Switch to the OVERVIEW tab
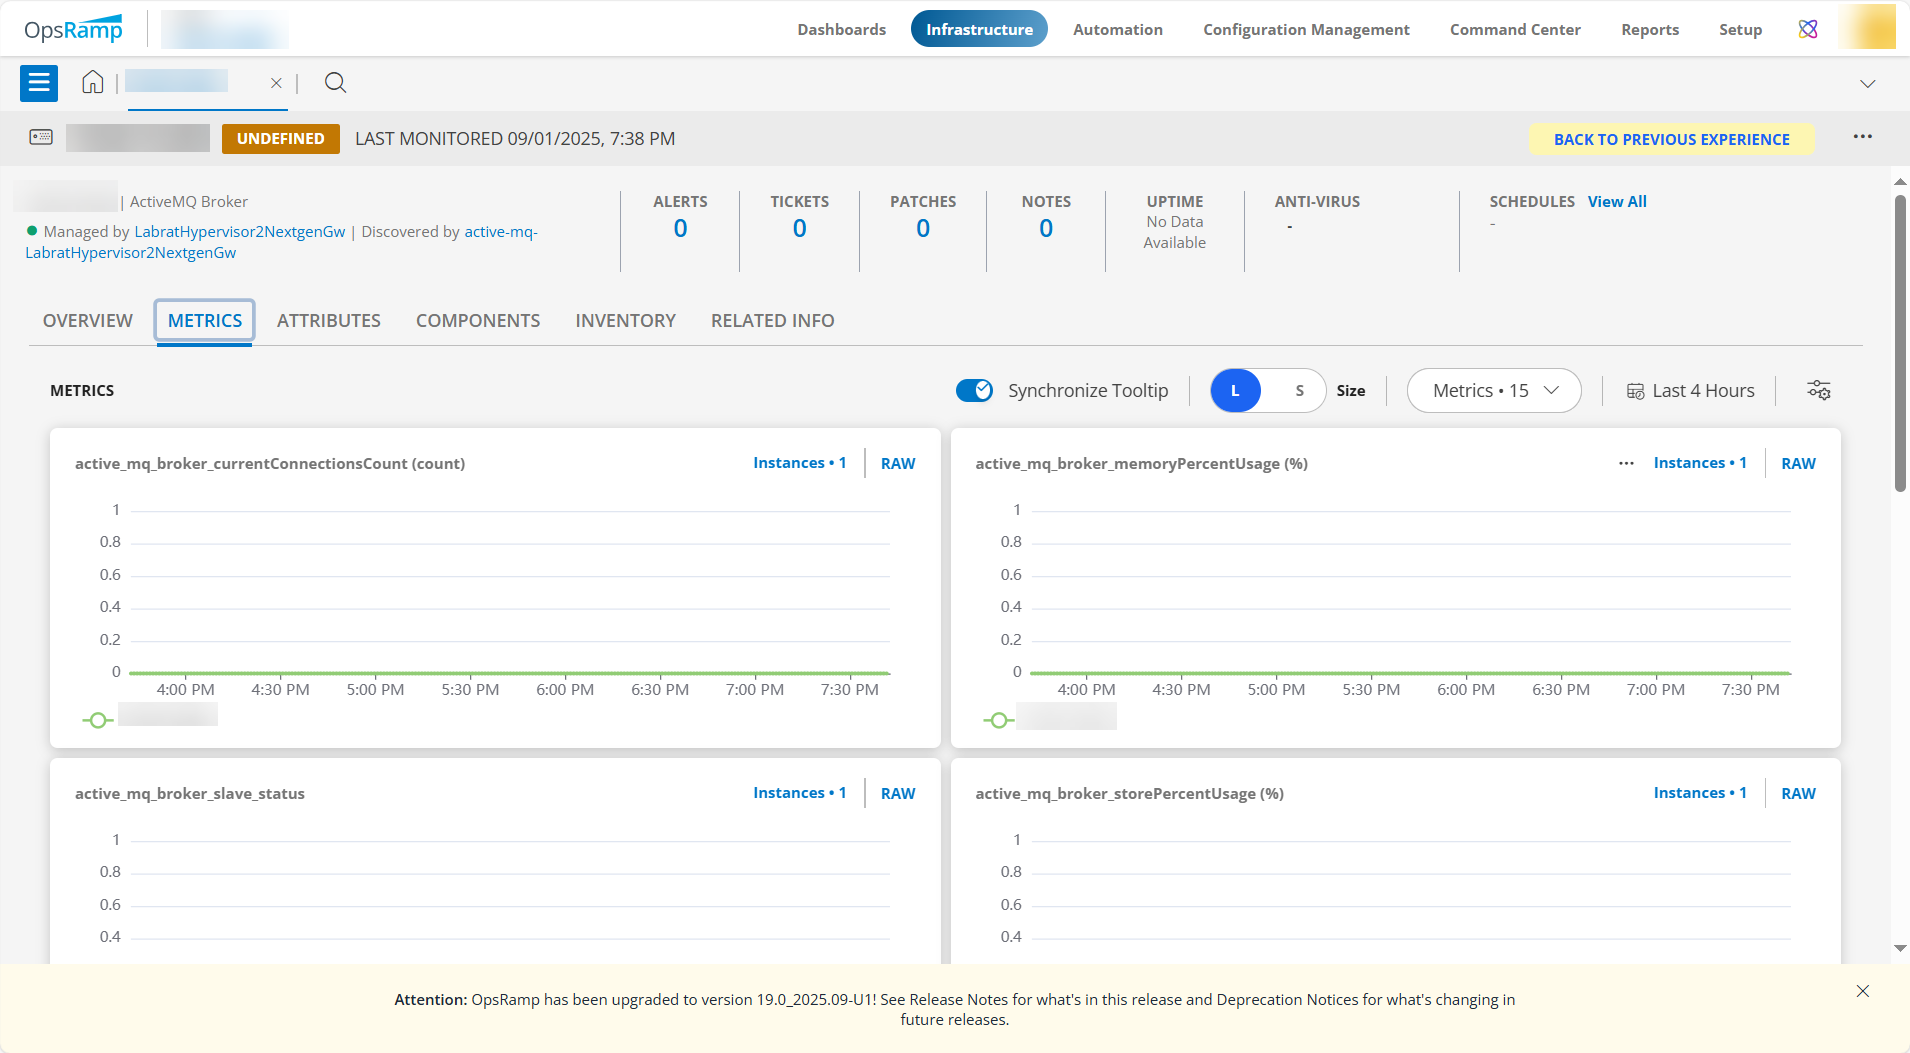The image size is (1910, 1053). [88, 321]
